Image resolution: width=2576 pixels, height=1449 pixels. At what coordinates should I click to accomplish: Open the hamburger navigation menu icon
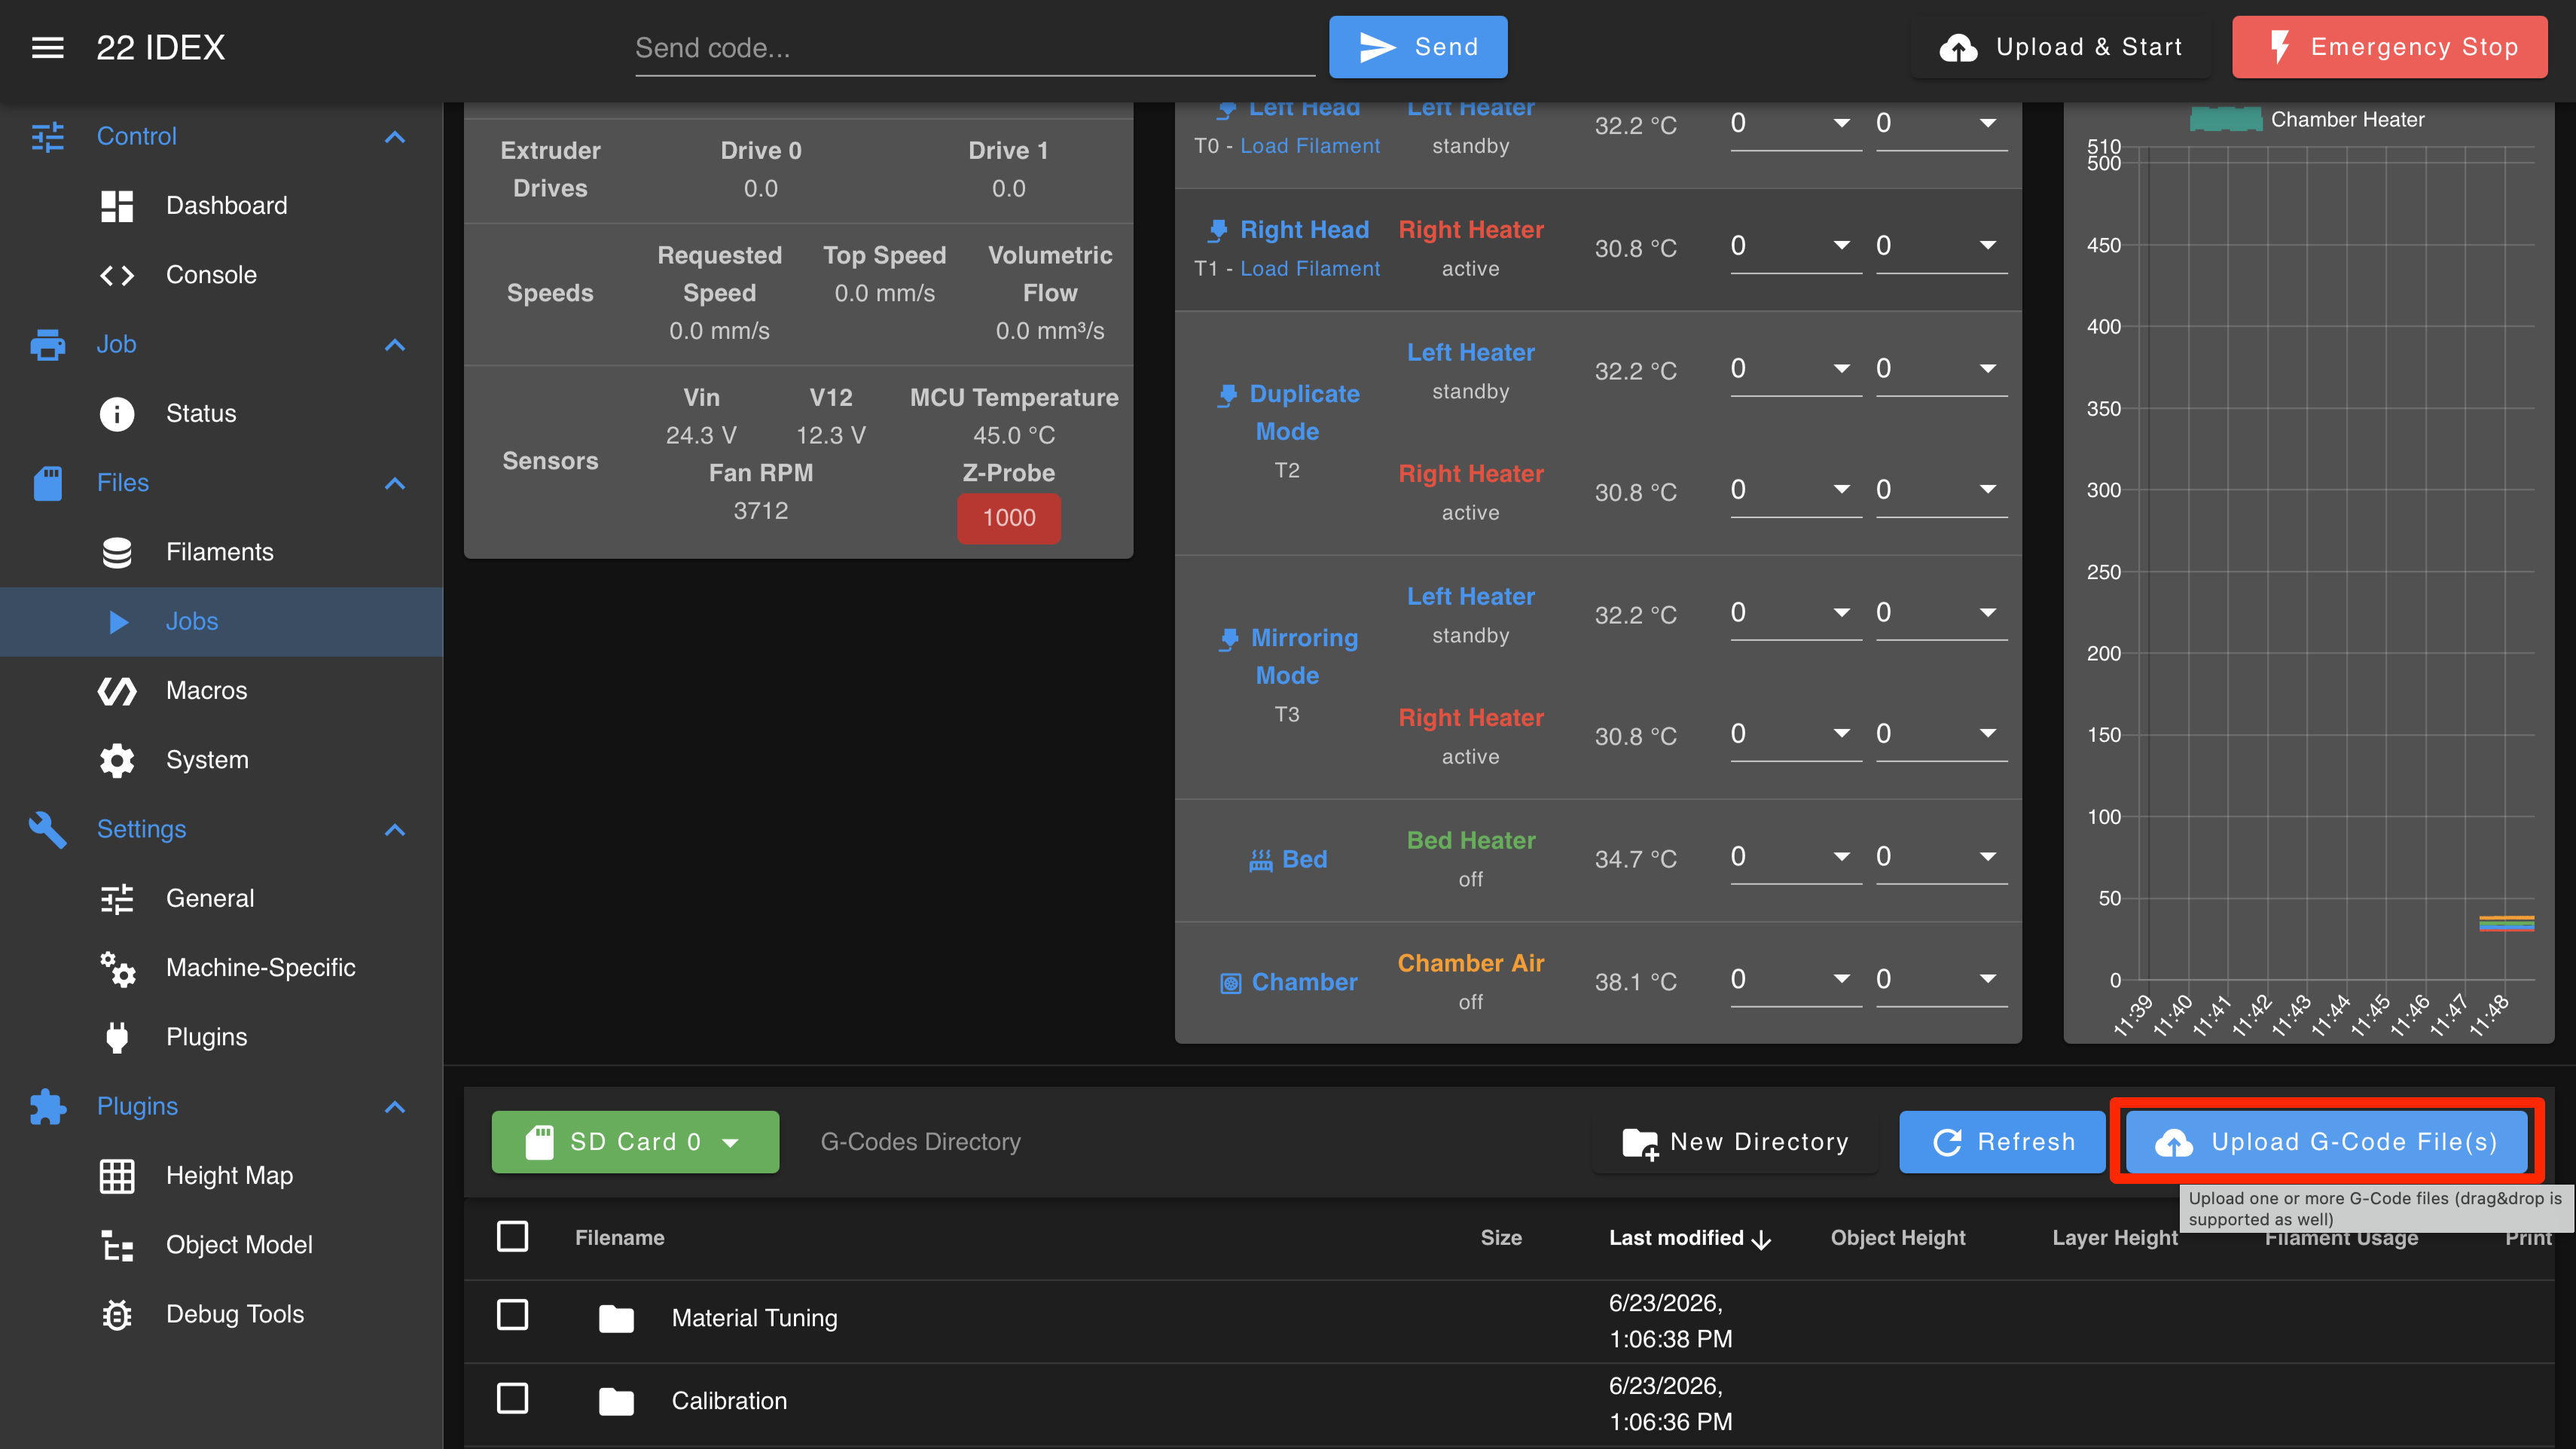[47, 47]
